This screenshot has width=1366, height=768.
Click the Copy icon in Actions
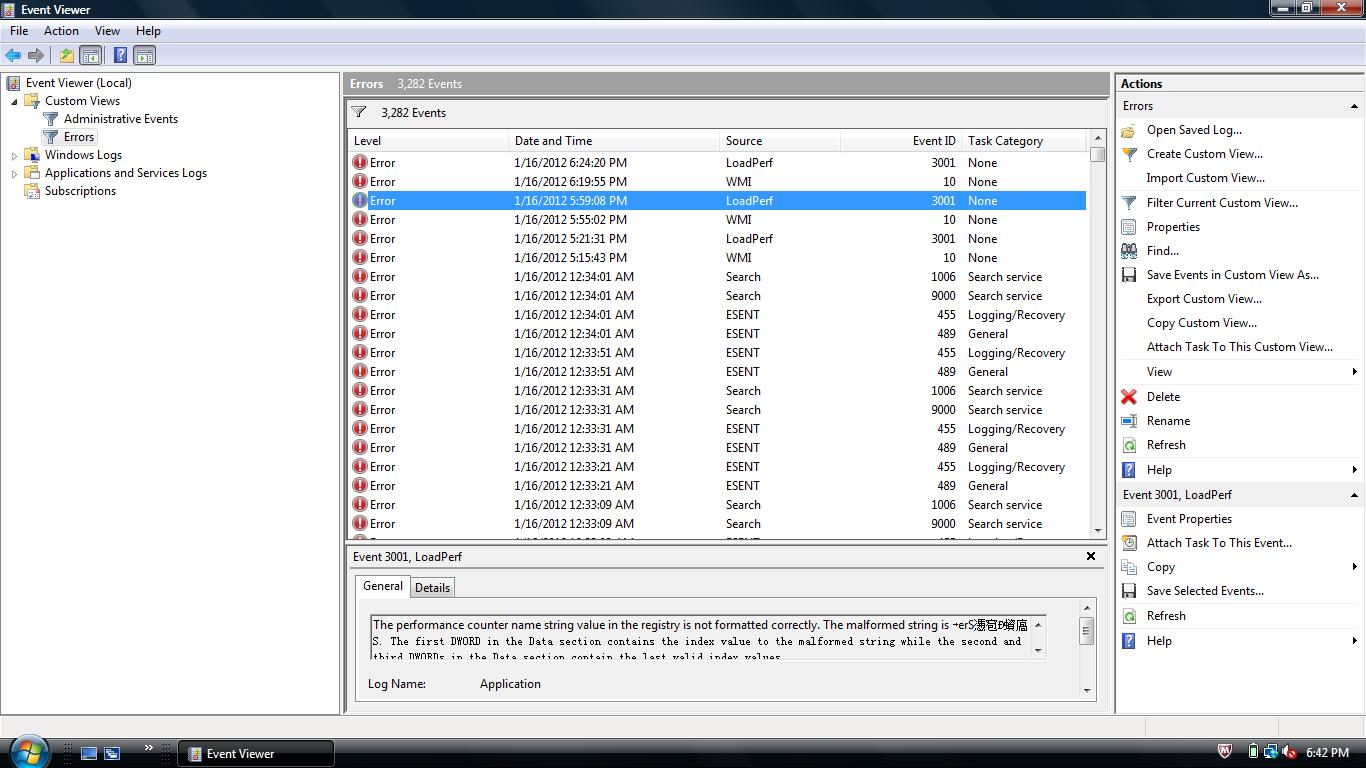[1129, 567]
